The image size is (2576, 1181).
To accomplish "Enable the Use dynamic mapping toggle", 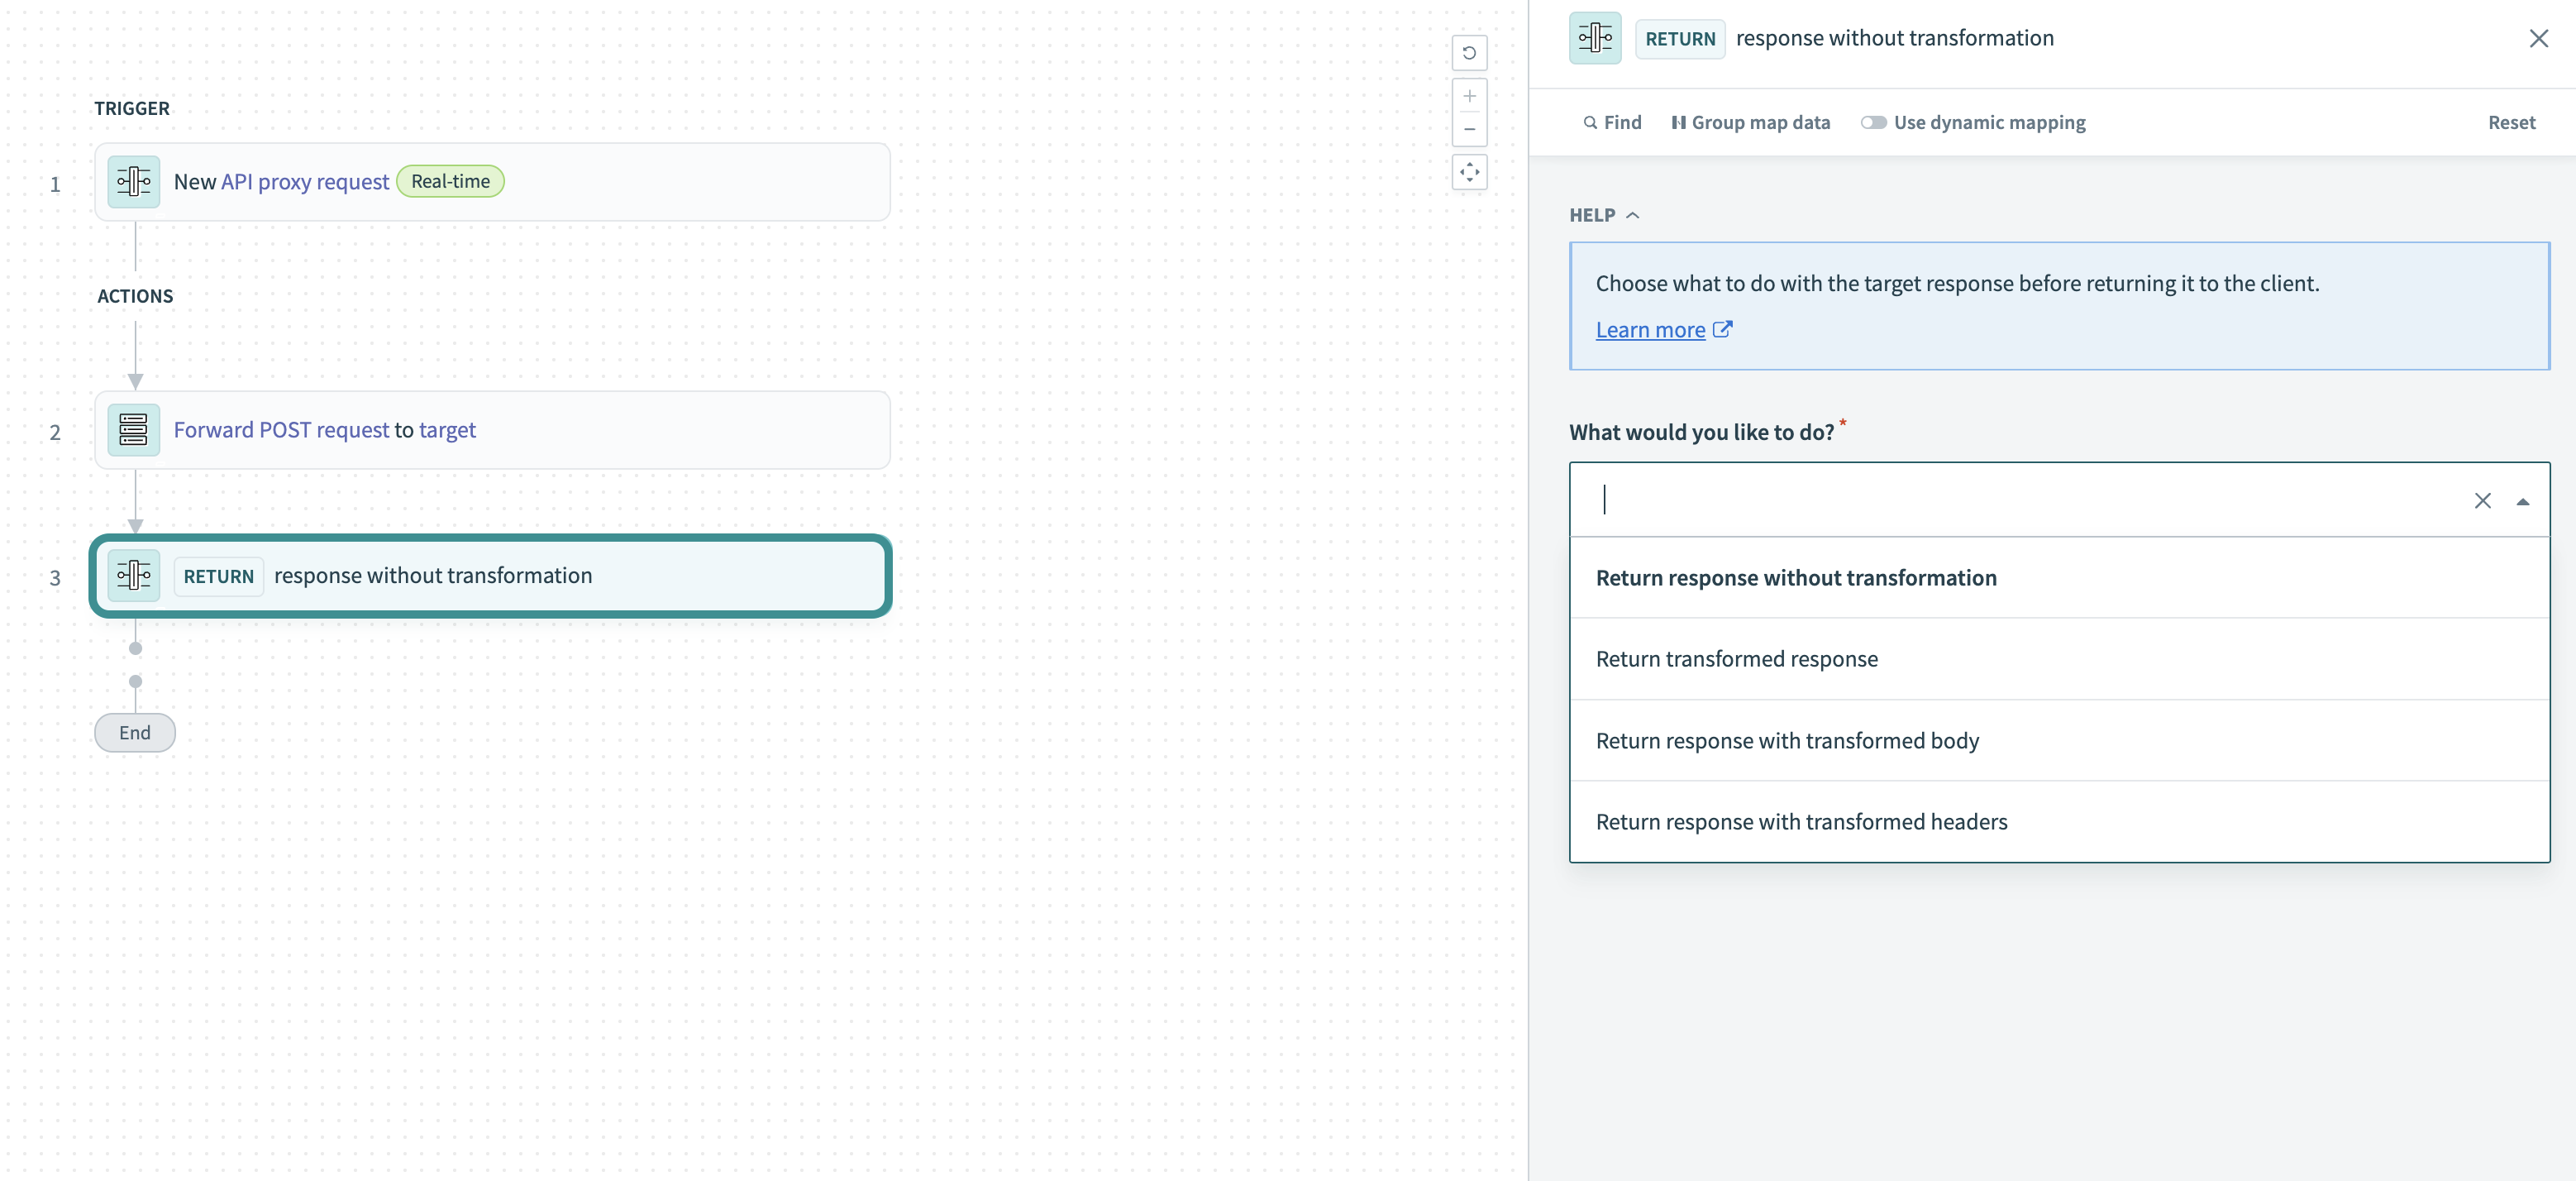I will [x=1875, y=122].
